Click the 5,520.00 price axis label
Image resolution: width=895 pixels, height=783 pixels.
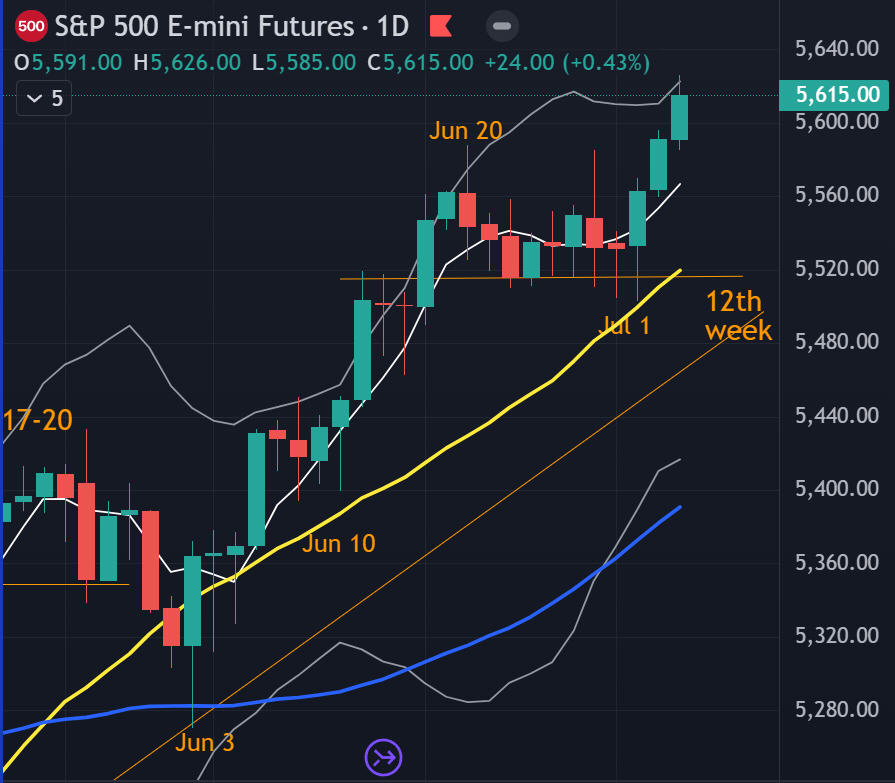[837, 268]
